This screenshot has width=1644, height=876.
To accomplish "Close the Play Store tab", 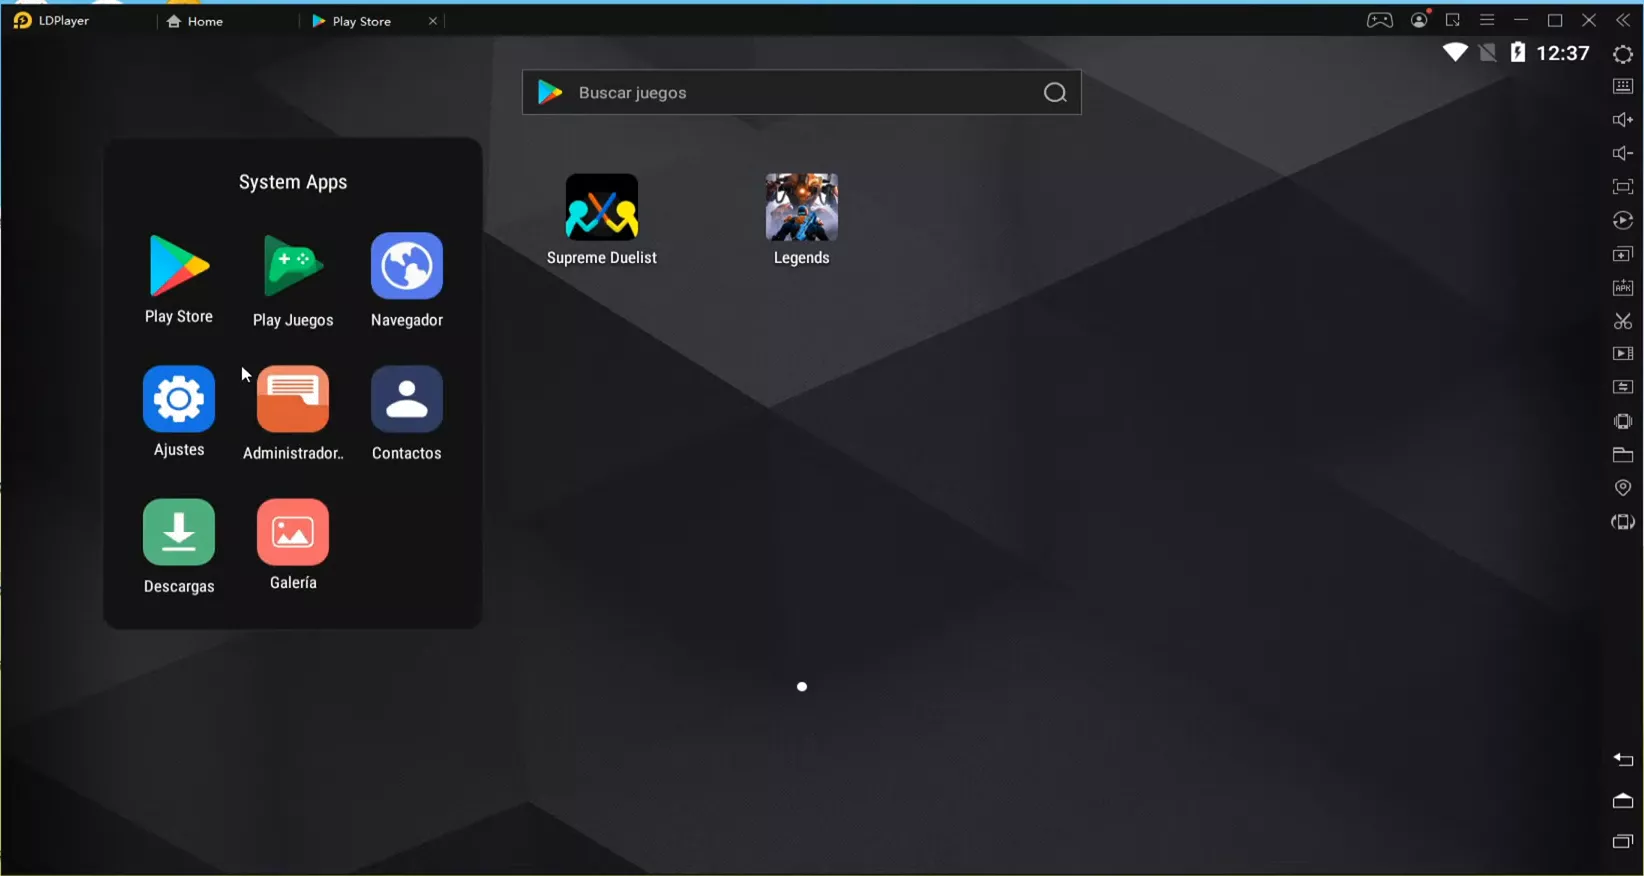I will coord(433,21).
